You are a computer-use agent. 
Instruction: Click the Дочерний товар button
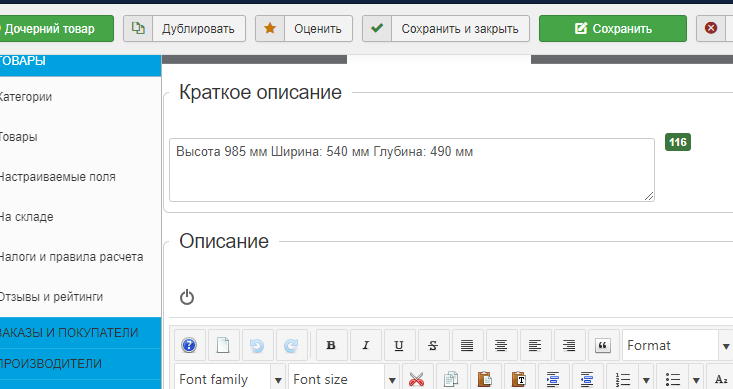pyautogui.click(x=56, y=29)
